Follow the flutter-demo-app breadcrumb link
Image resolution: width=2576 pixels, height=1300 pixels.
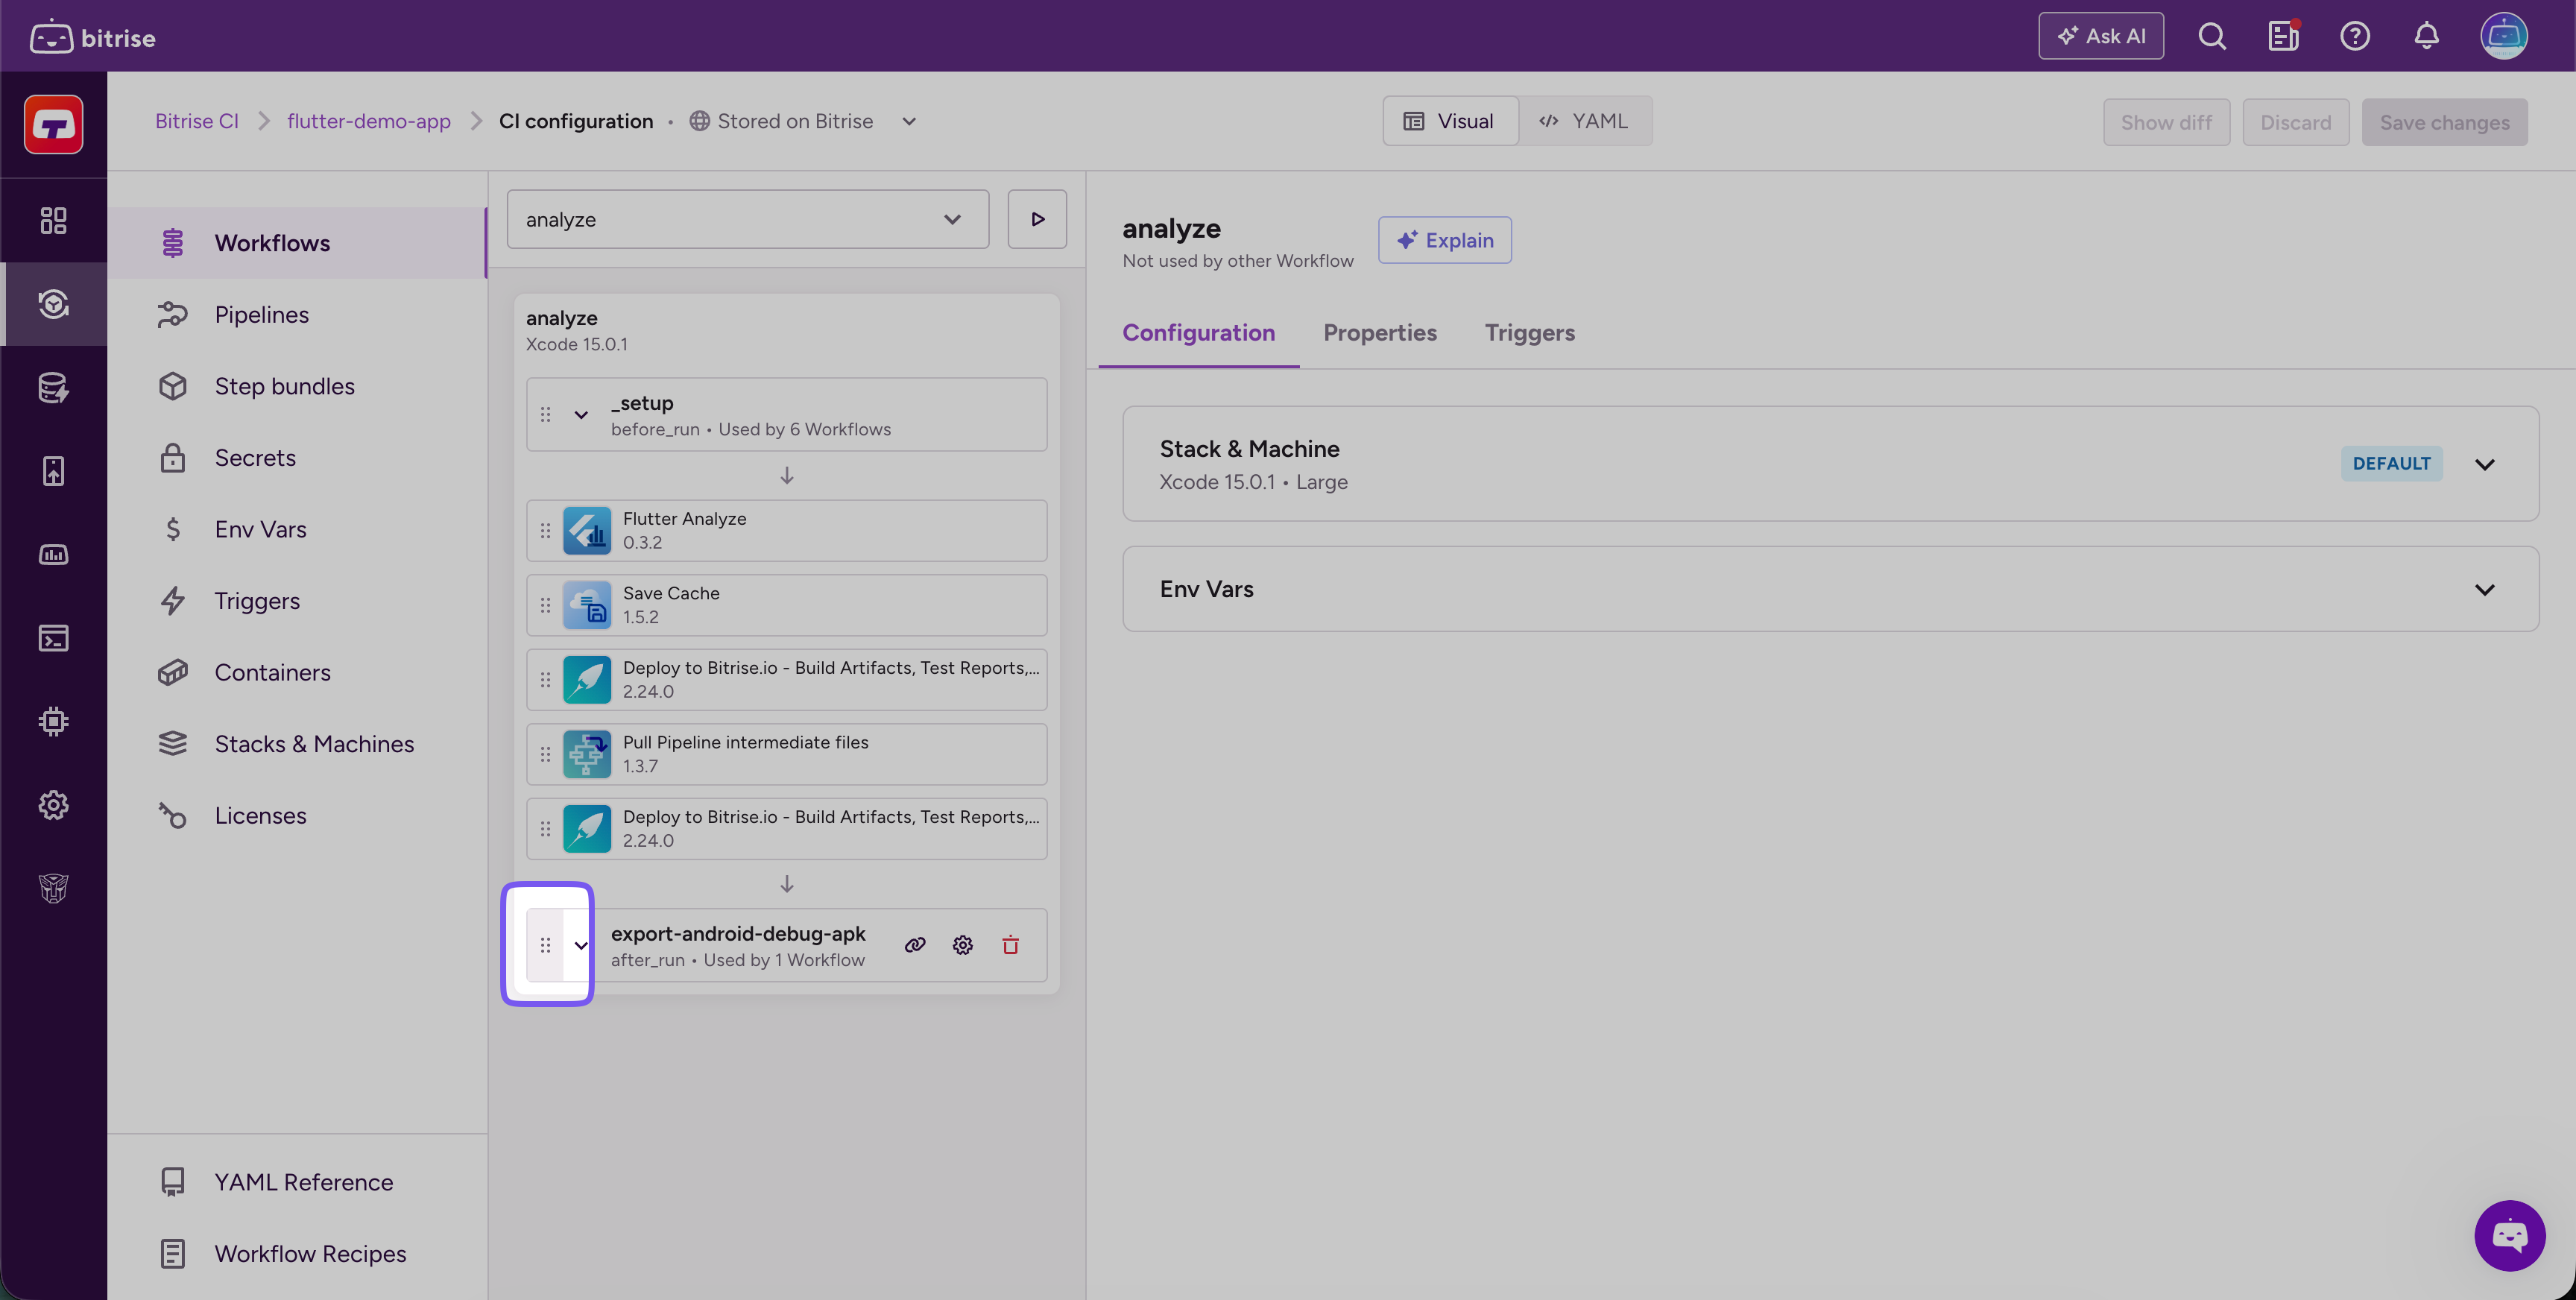click(369, 121)
